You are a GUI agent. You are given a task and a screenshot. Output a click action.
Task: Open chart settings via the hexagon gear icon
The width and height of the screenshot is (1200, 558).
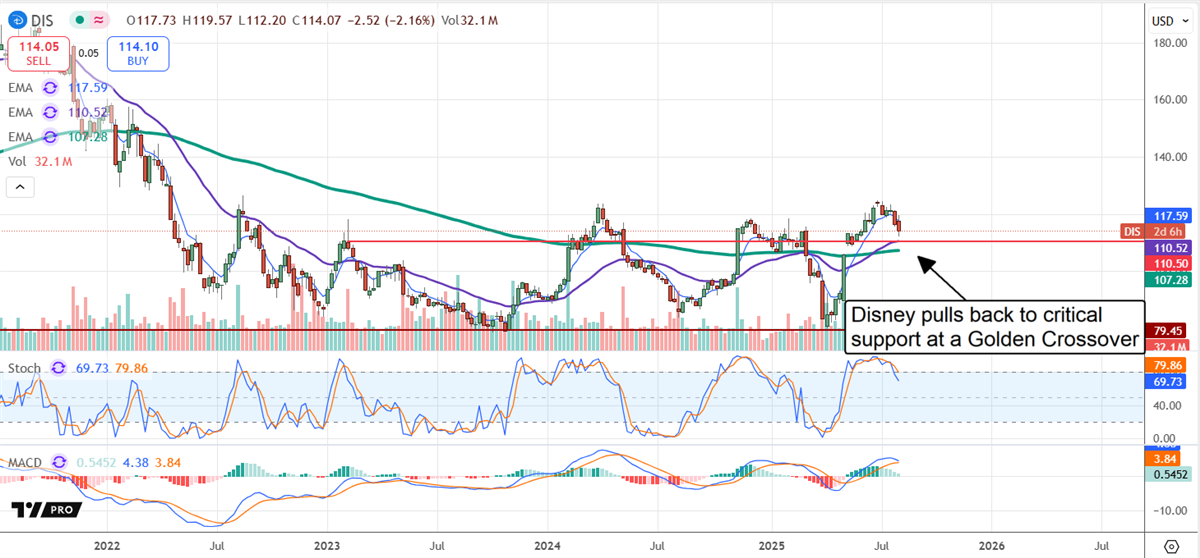tap(1171, 546)
